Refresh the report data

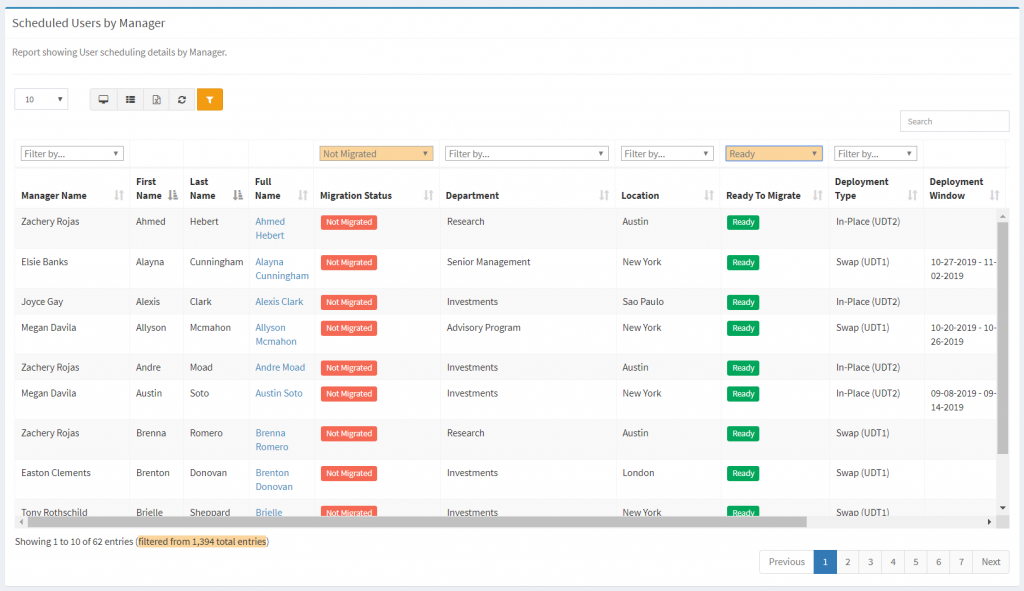pyautogui.click(x=181, y=99)
